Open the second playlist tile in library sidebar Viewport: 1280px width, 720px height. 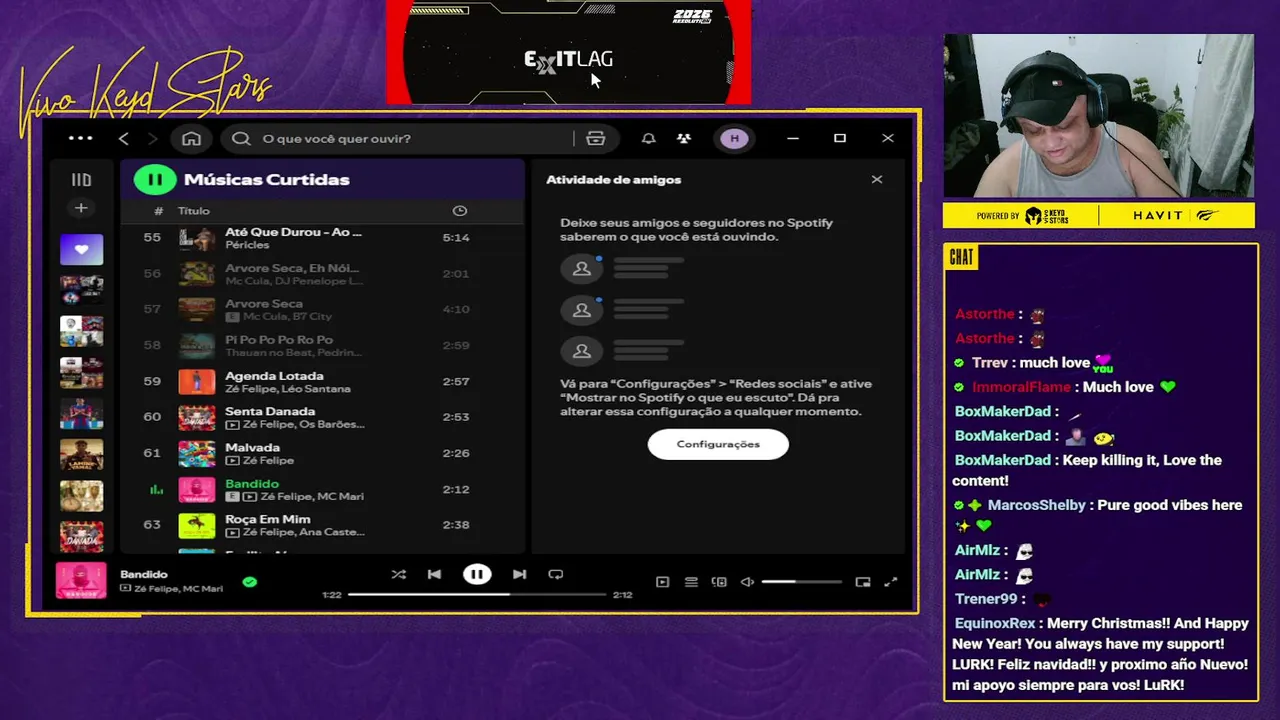81,290
